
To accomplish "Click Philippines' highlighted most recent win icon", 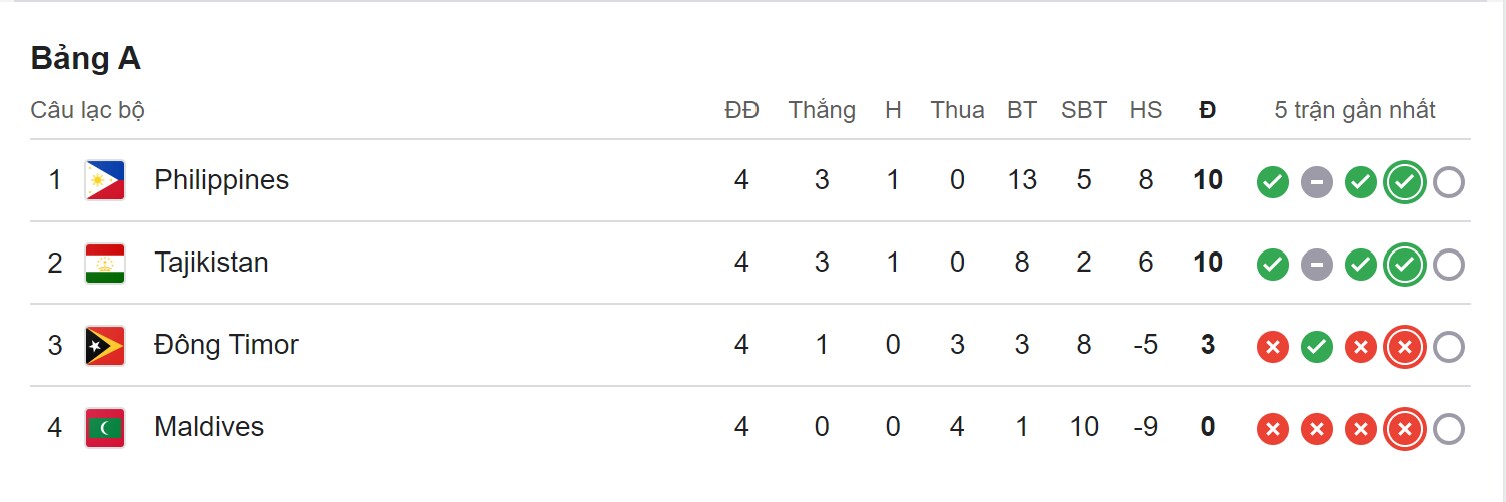I will pyautogui.click(x=1404, y=182).
